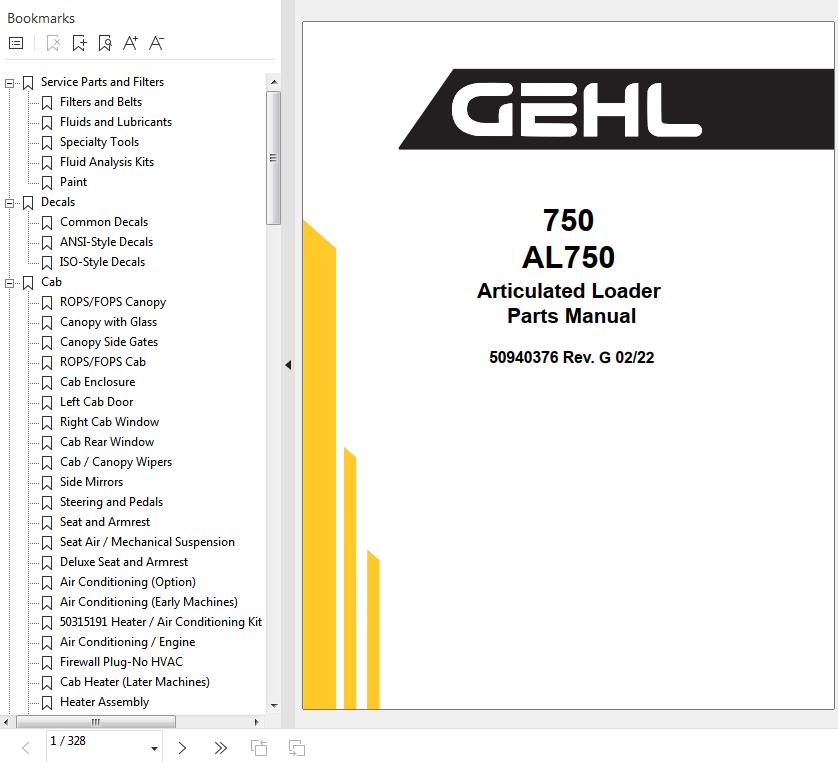Select the Canopy with Glass bookmark

(108, 322)
